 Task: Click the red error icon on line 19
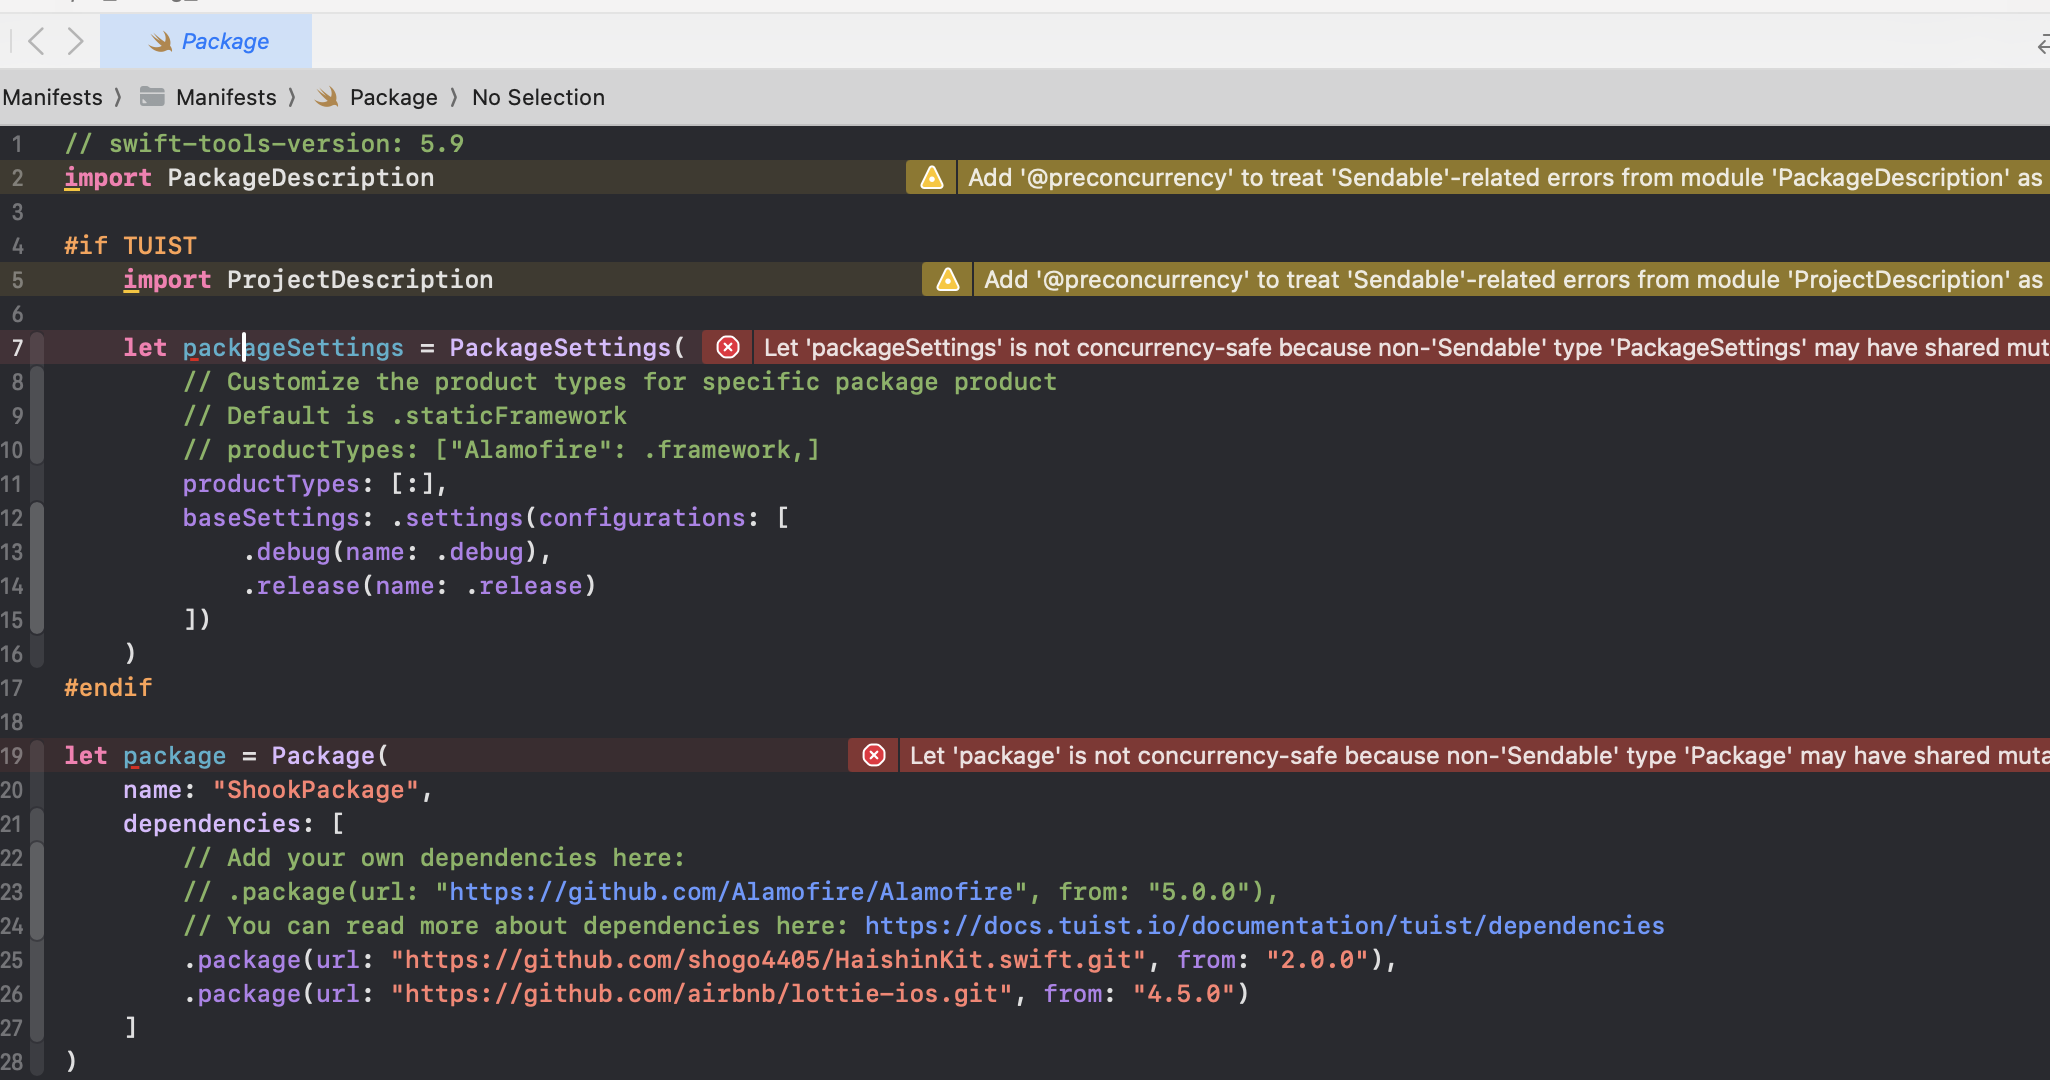click(x=874, y=756)
